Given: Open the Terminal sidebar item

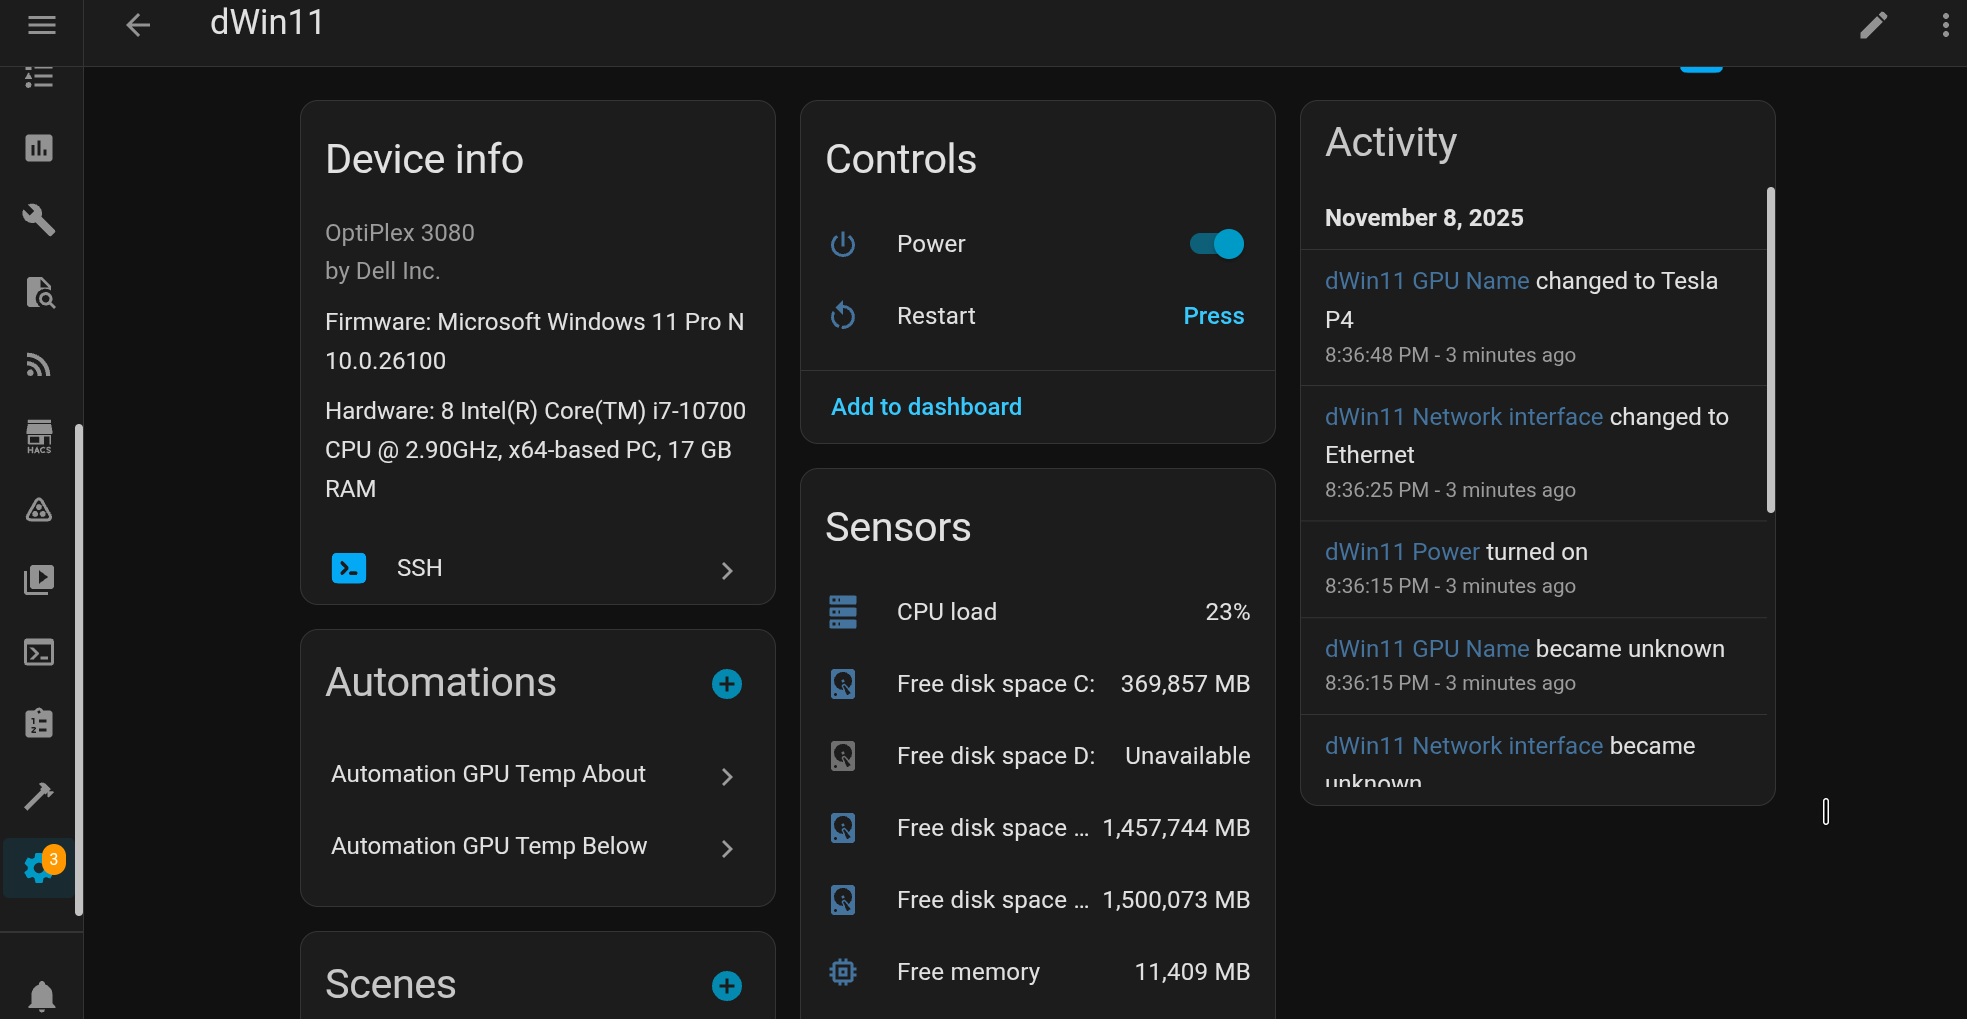Looking at the screenshot, I should coord(39,653).
